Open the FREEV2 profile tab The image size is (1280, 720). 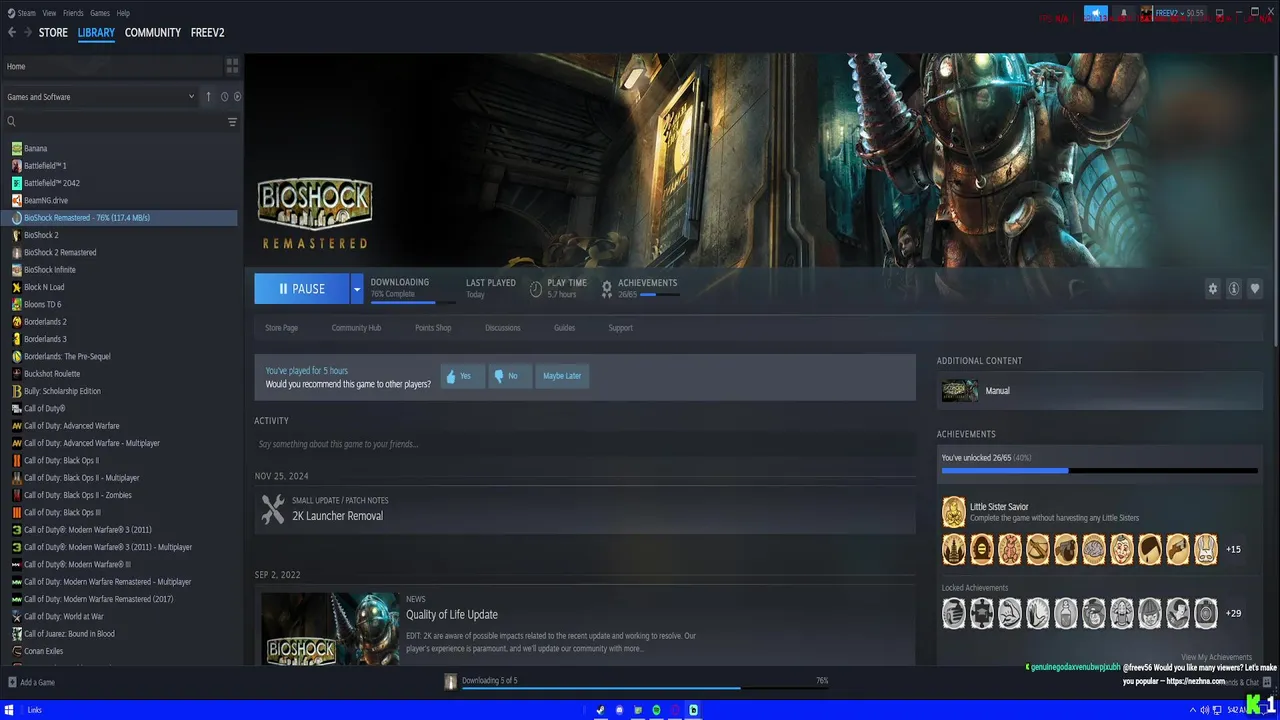(207, 33)
